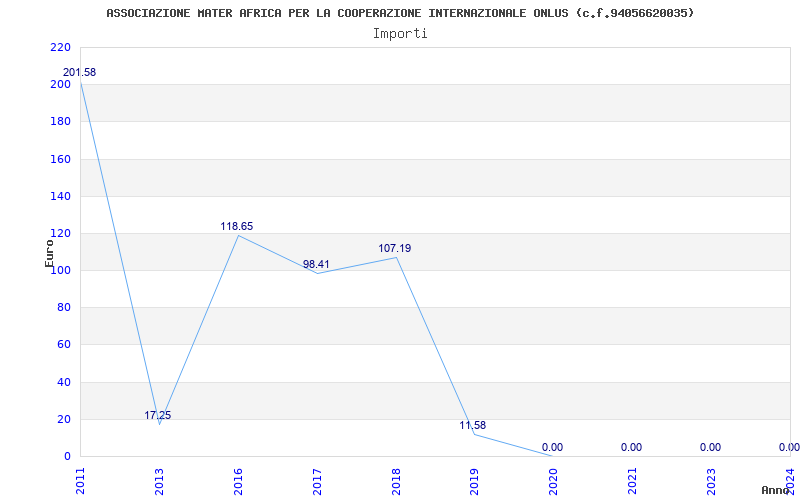Screen dimensions: 800x500
Task: Click the 2011 year axis label
Action: point(81,483)
